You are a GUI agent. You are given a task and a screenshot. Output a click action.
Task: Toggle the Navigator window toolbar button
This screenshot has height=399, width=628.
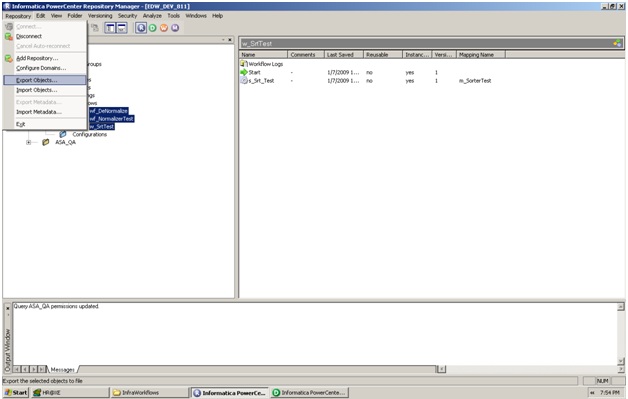point(110,28)
